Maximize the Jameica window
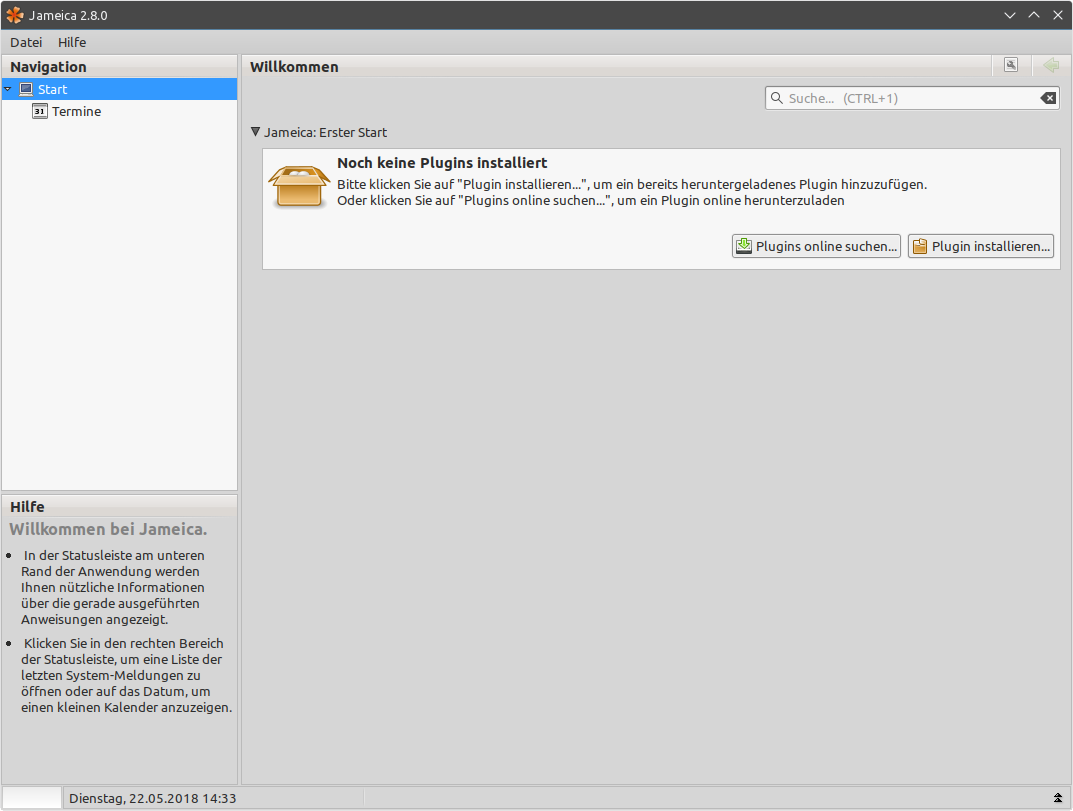1073x811 pixels. coord(1033,15)
